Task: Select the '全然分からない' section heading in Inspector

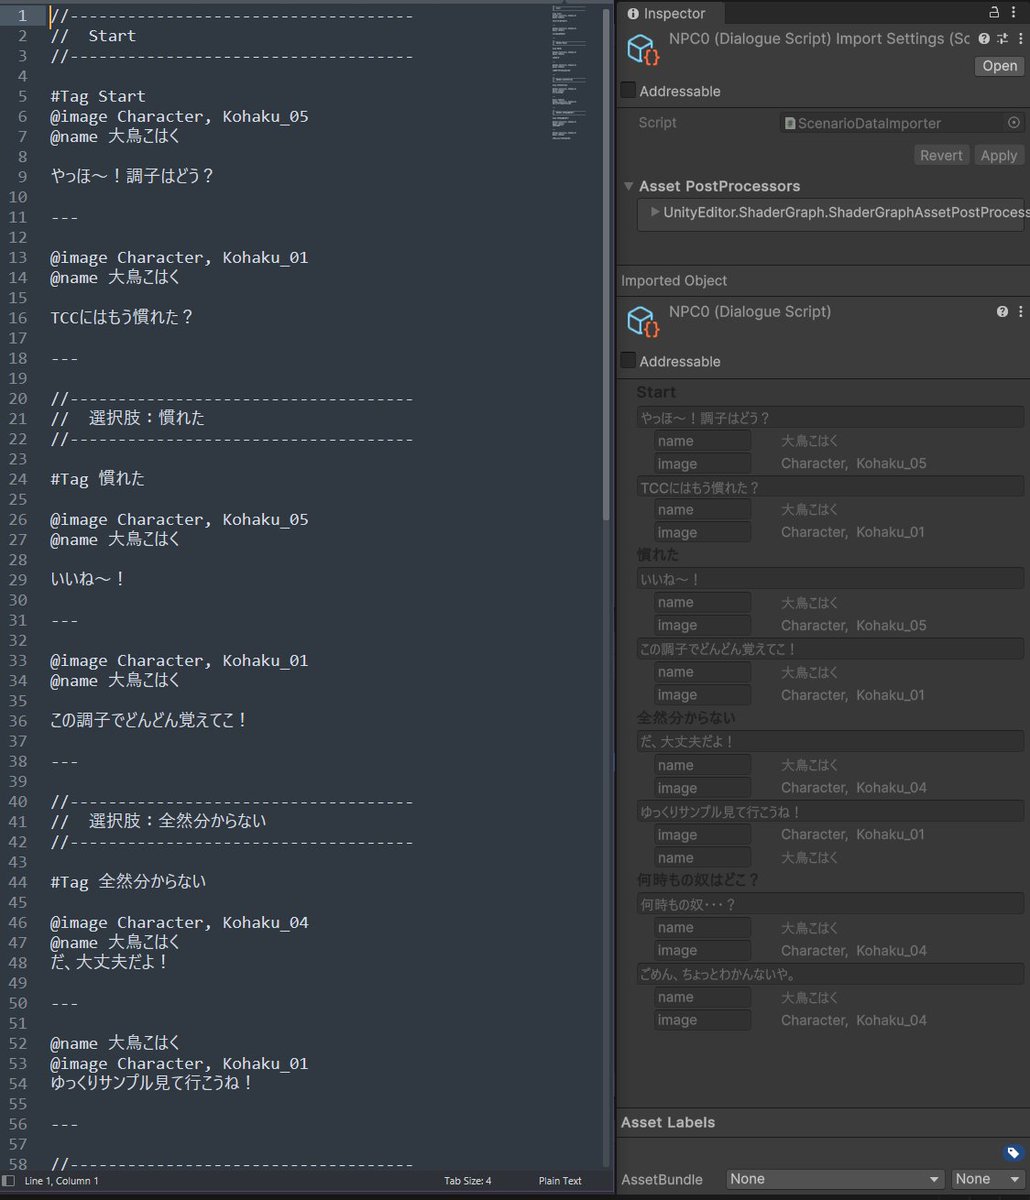Action: pyautogui.click(x=686, y=717)
